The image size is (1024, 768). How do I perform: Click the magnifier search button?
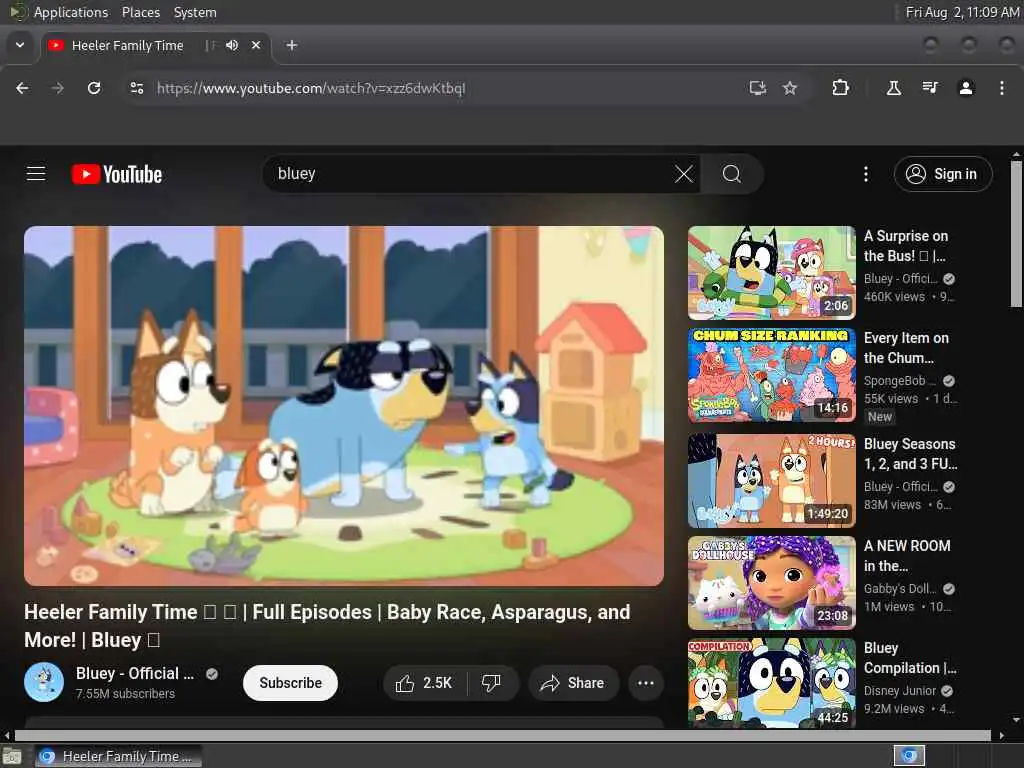pyautogui.click(x=731, y=174)
